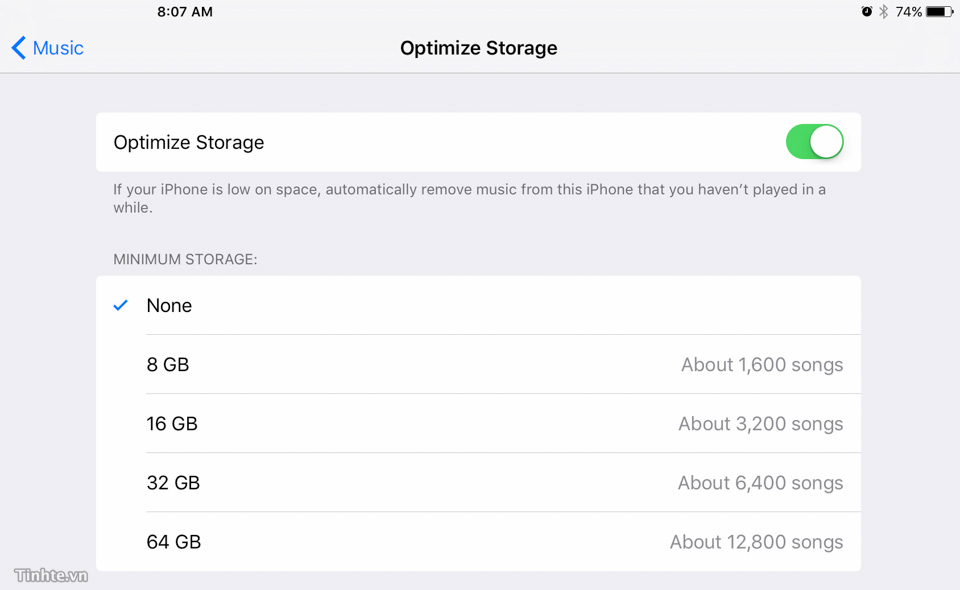Screen dimensions: 960x590
Task: Click the Tinhte.vn watermark logo
Action: click(x=51, y=575)
